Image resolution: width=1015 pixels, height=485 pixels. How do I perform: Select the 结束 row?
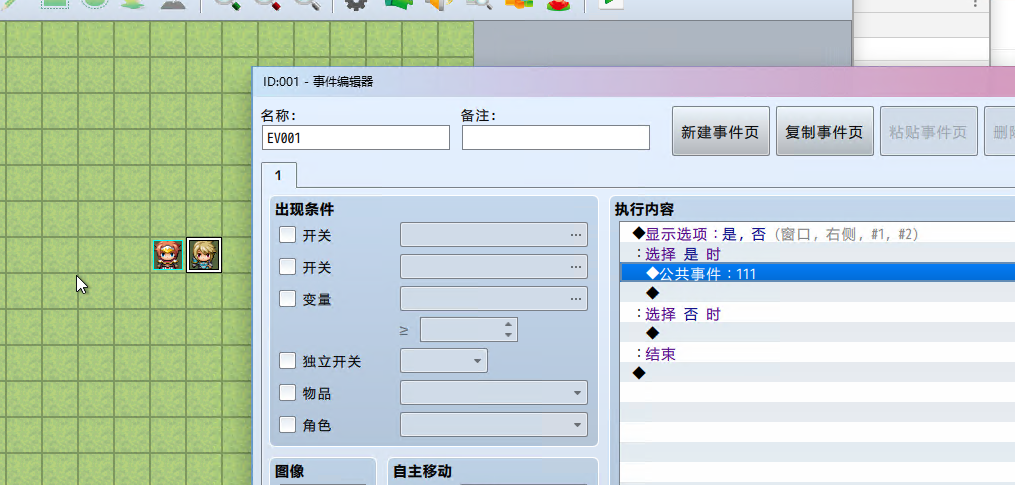click(x=817, y=354)
